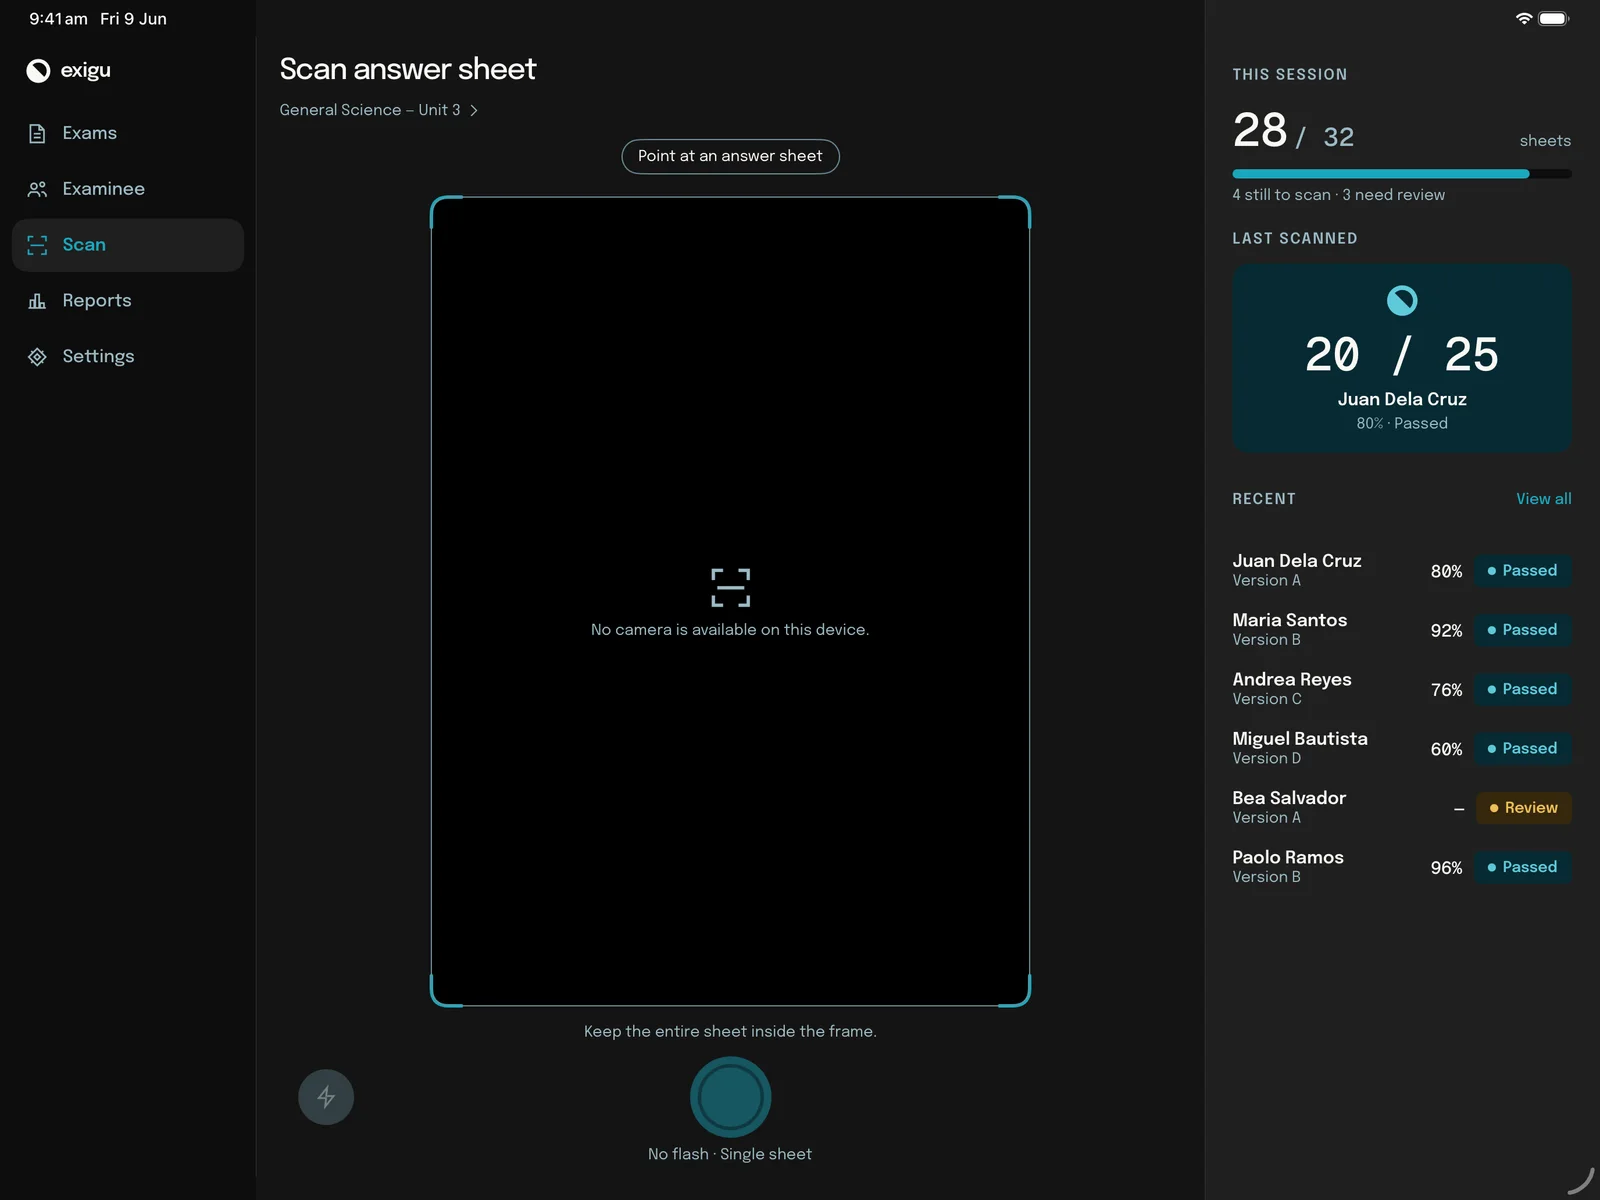Click the 60% score for Miguel Bautista

click(1446, 750)
